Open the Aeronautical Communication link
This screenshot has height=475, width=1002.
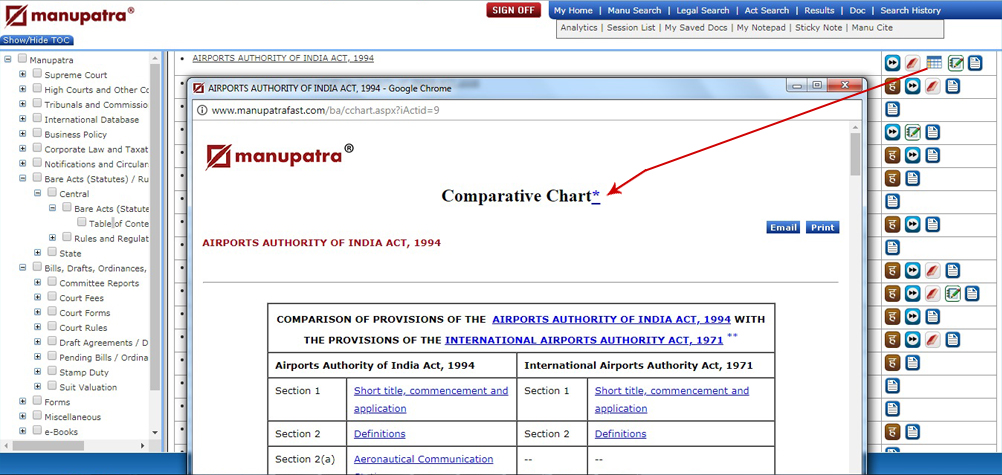pos(424,459)
